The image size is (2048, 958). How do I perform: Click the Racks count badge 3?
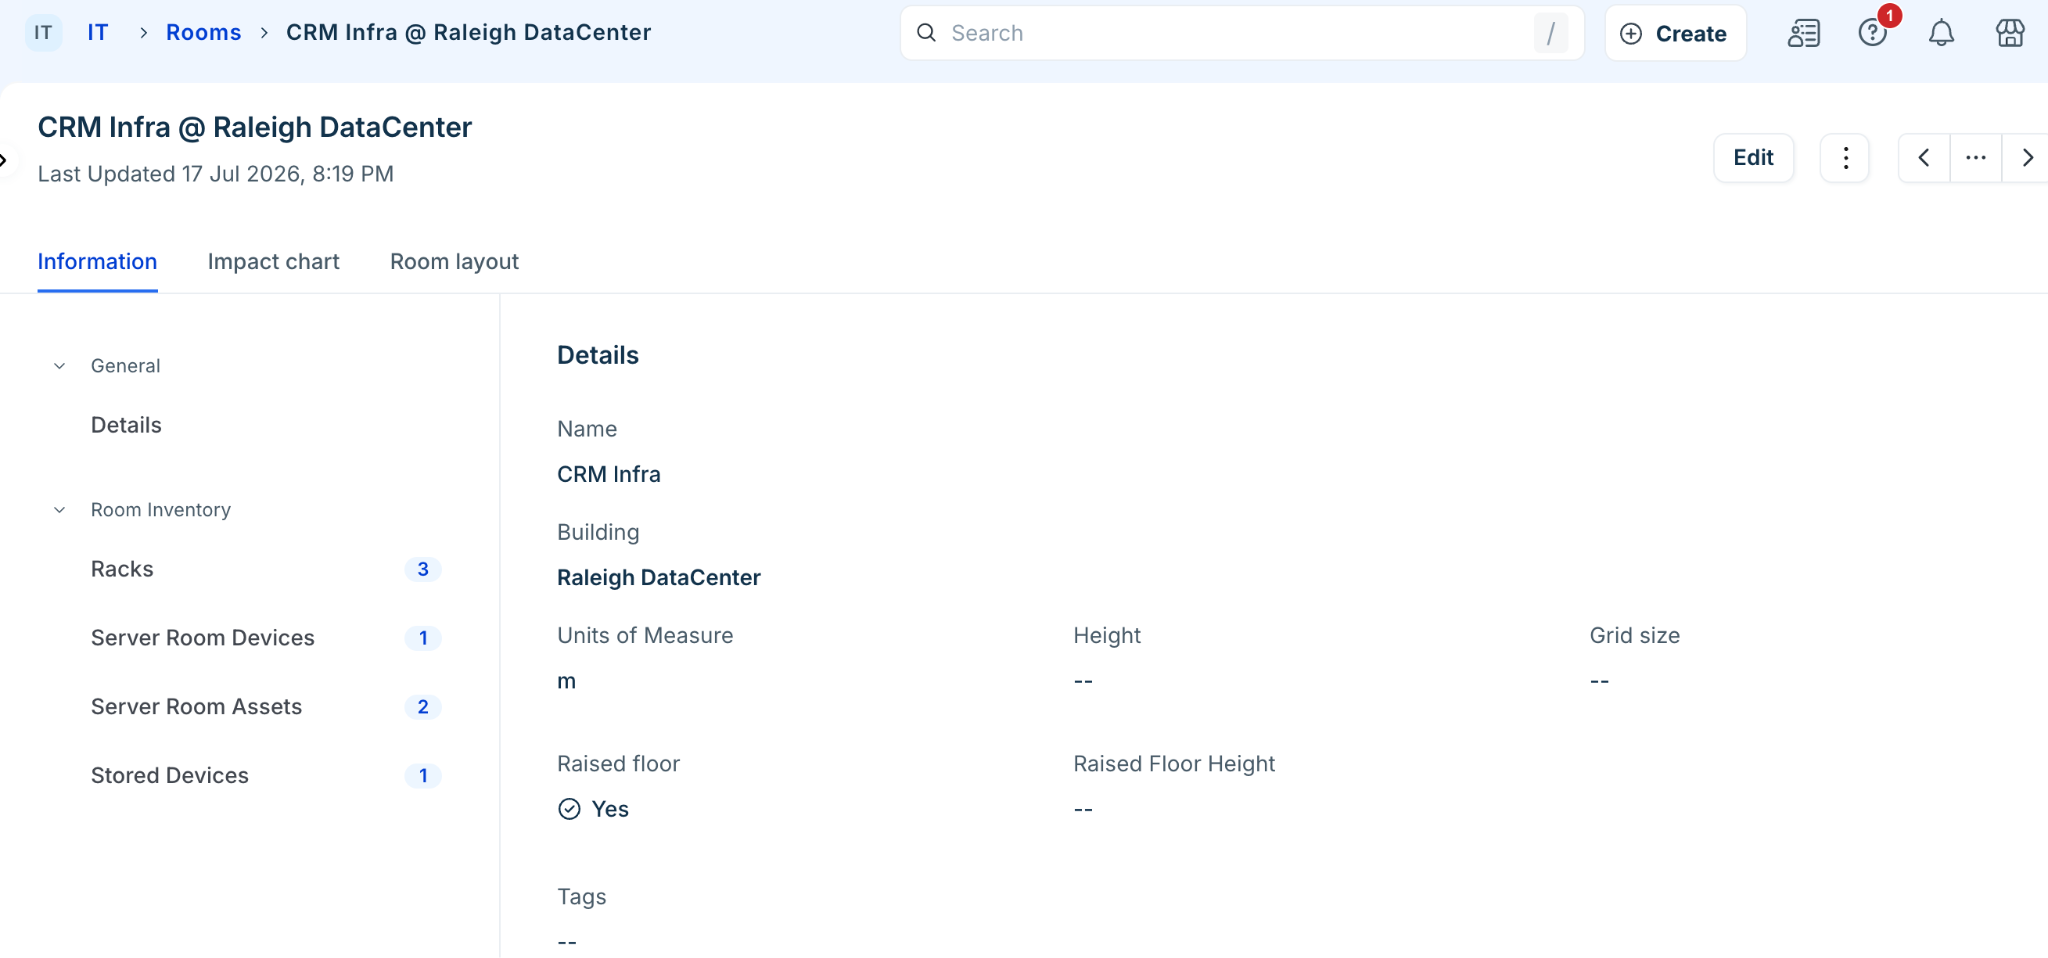(x=423, y=569)
